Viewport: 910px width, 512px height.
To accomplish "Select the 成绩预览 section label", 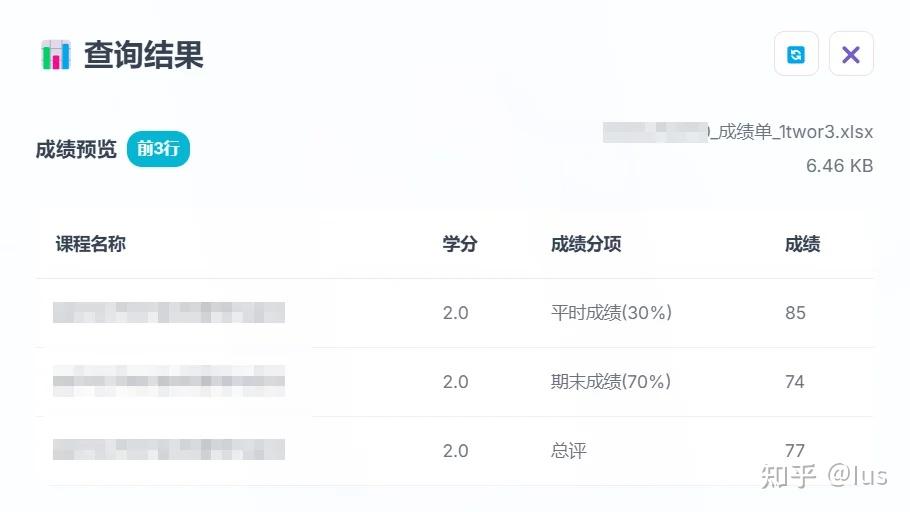I will (x=76, y=151).
